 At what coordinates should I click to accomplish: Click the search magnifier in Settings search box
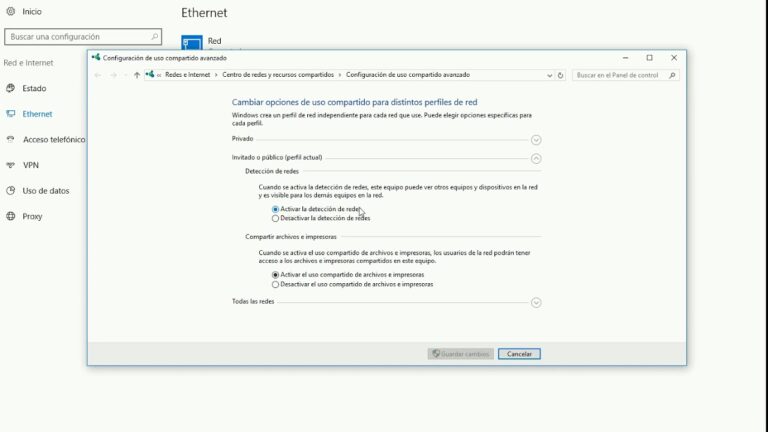[154, 37]
